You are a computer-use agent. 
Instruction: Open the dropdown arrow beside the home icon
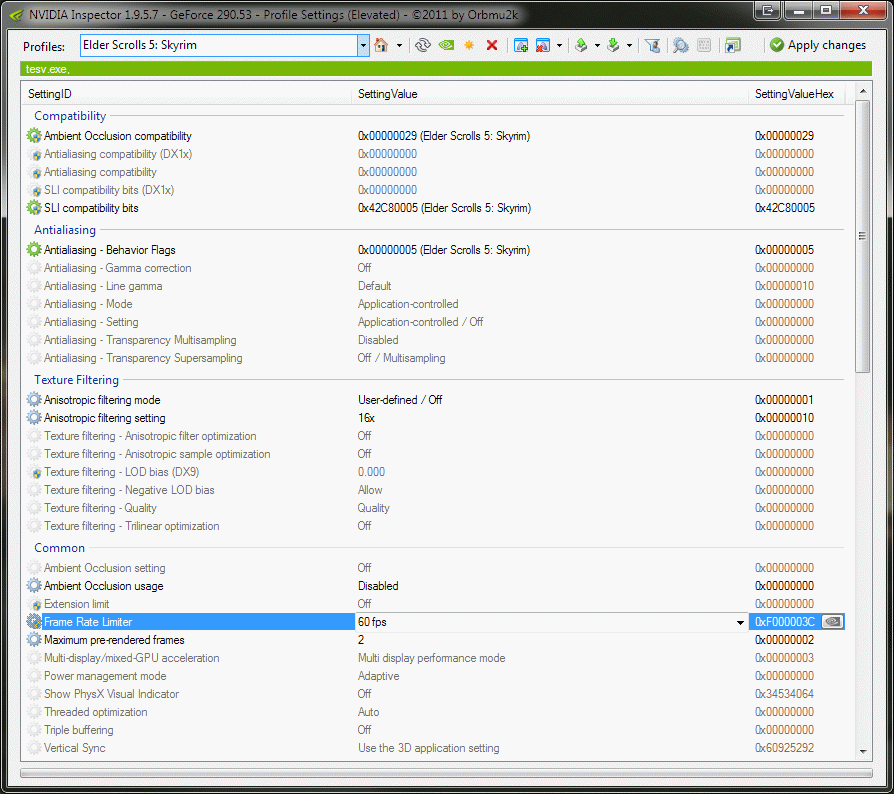click(399, 46)
